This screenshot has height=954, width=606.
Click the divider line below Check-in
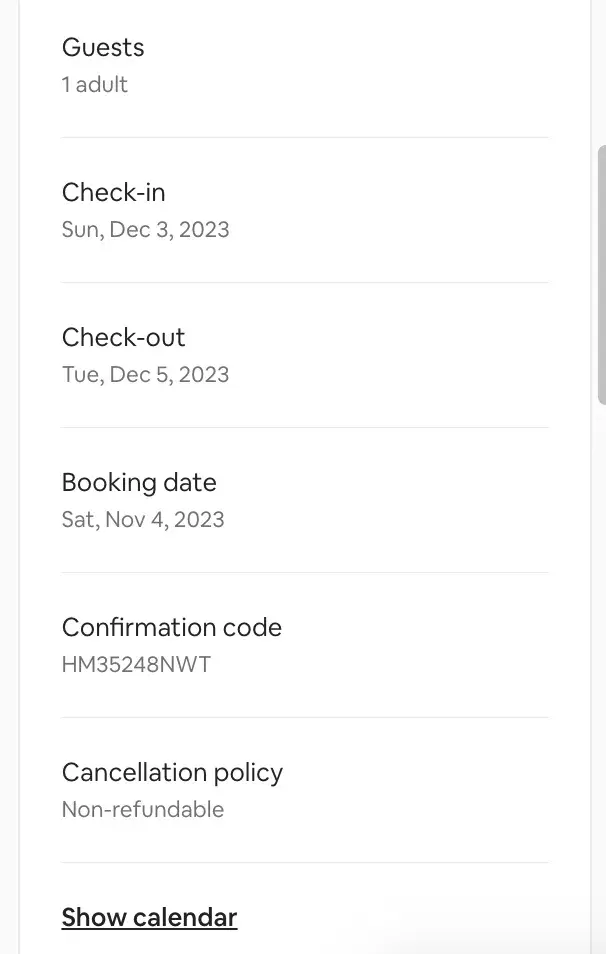coord(305,282)
